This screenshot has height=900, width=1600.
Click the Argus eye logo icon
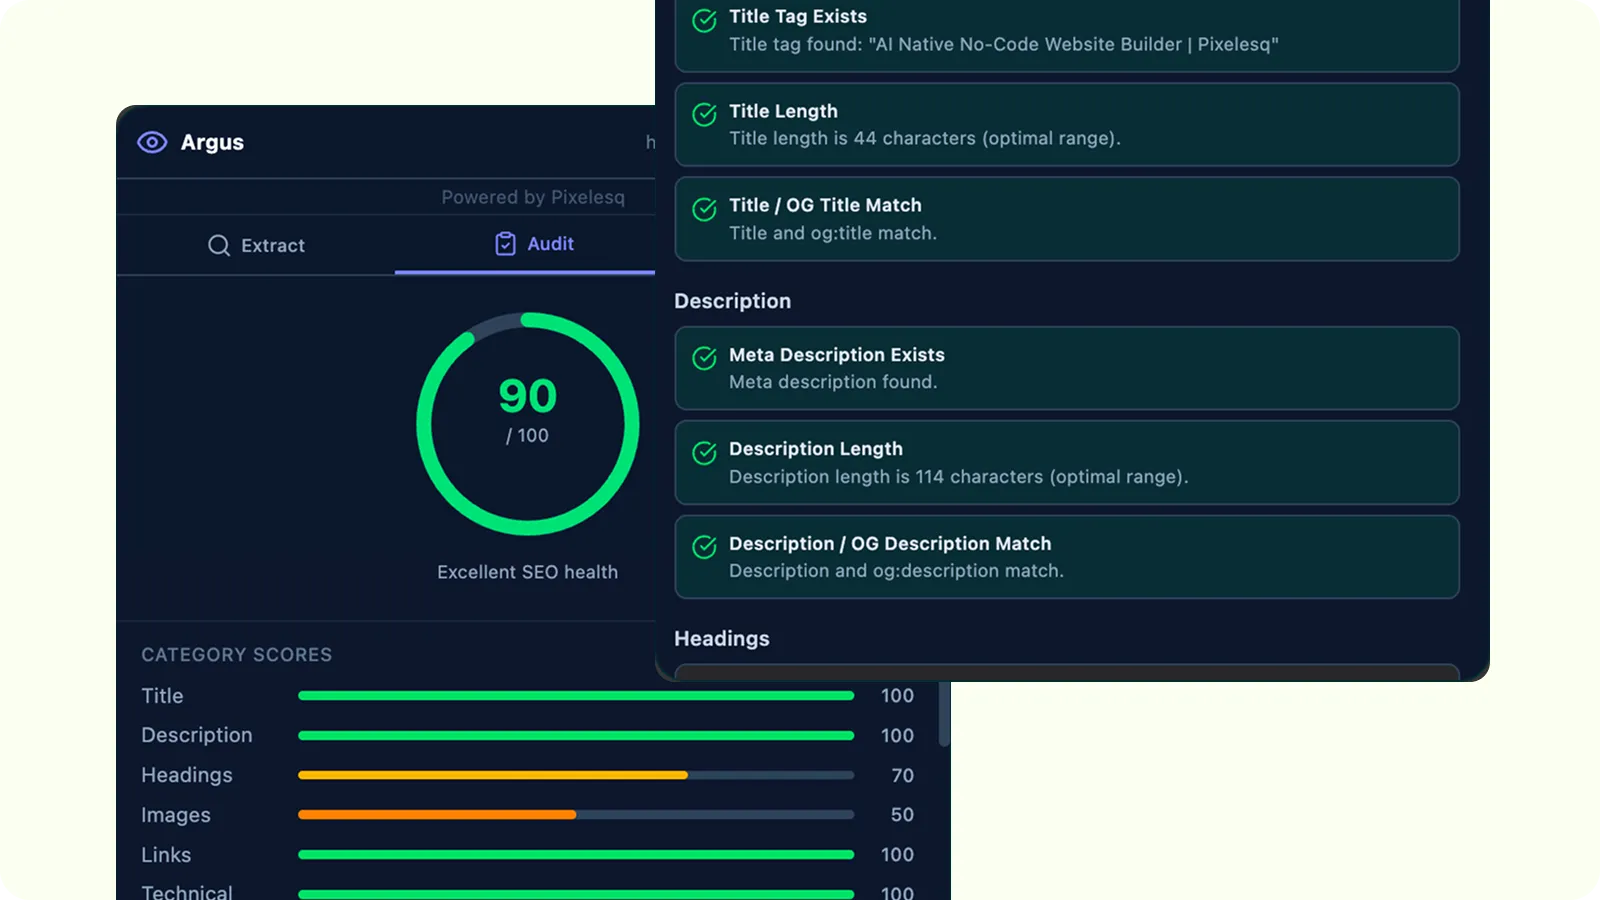click(x=152, y=142)
